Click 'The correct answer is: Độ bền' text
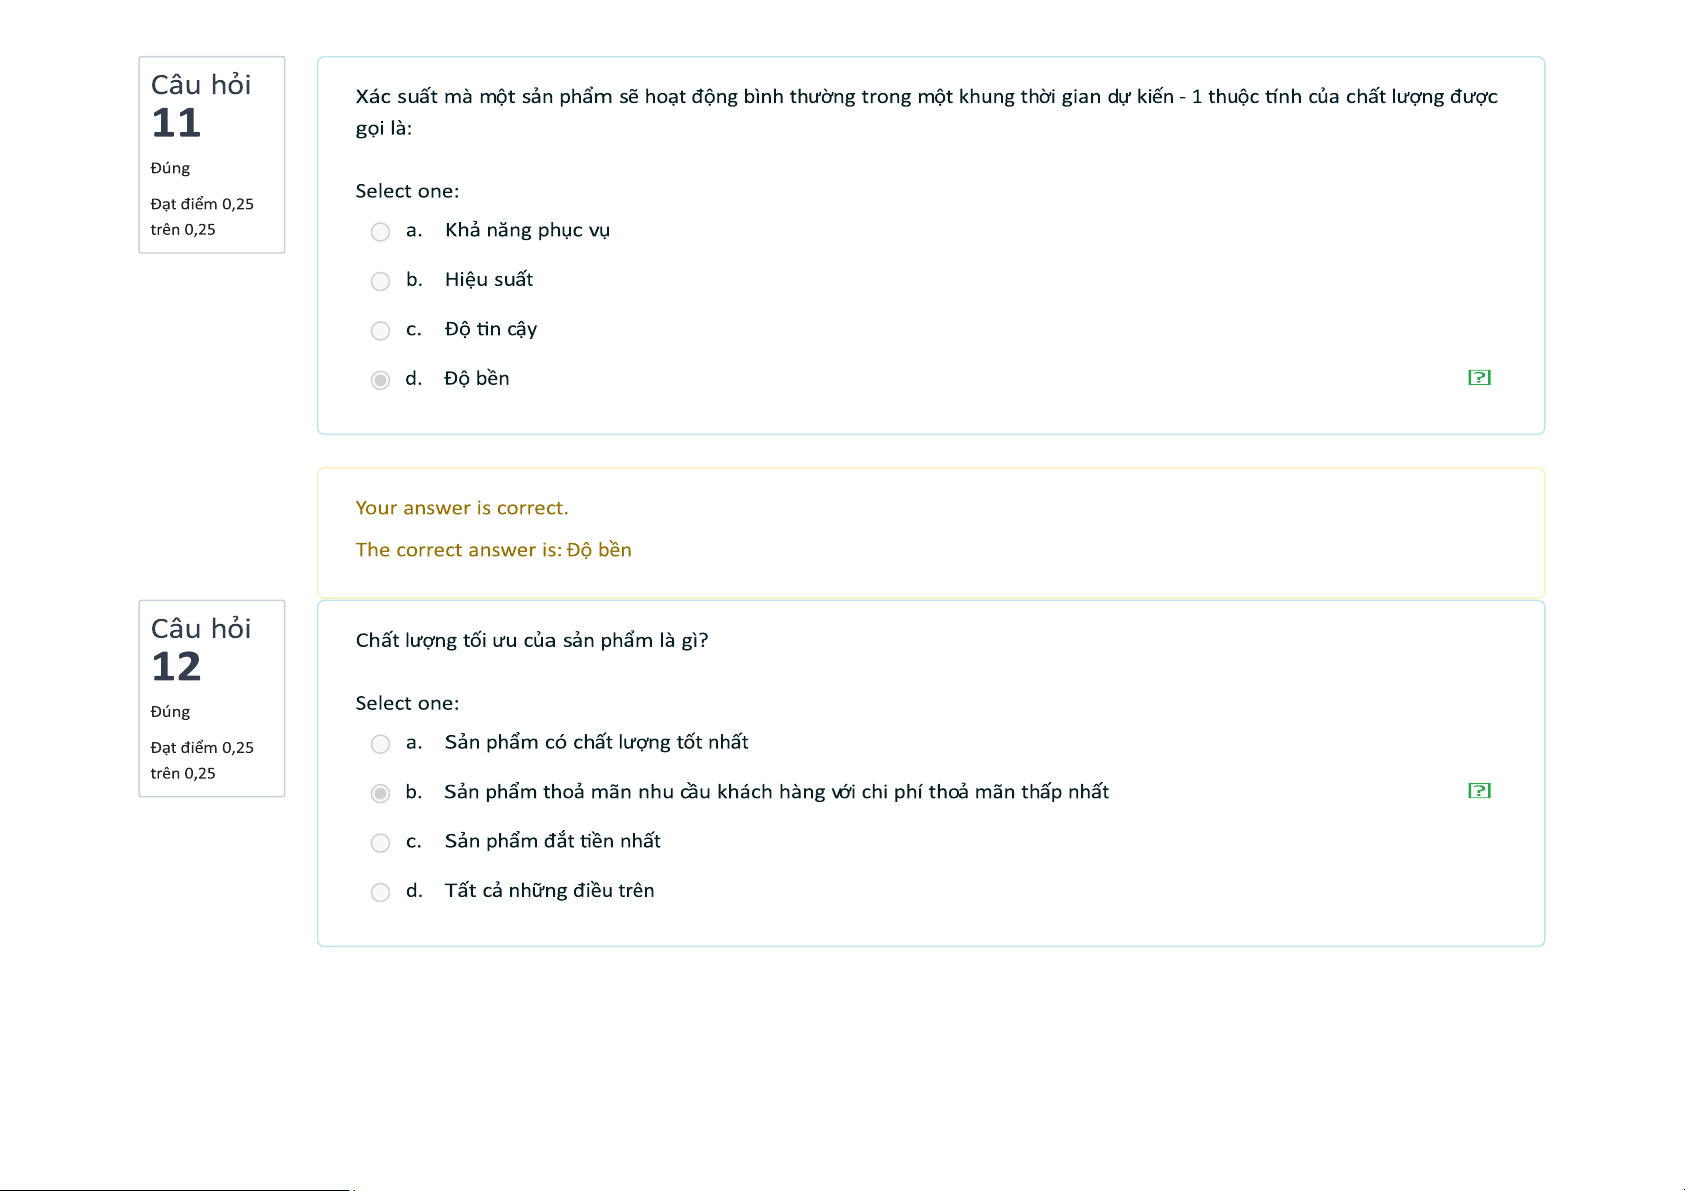 coord(494,550)
